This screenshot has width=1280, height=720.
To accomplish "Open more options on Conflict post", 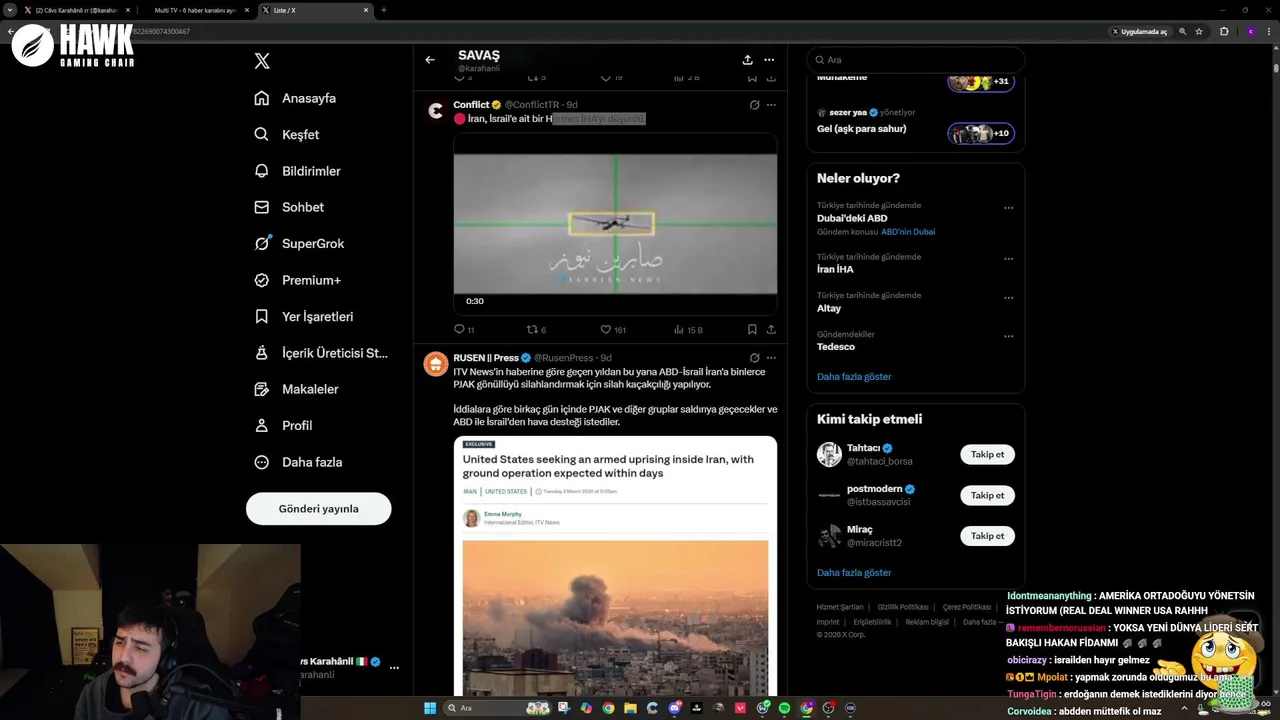I will coord(771,105).
